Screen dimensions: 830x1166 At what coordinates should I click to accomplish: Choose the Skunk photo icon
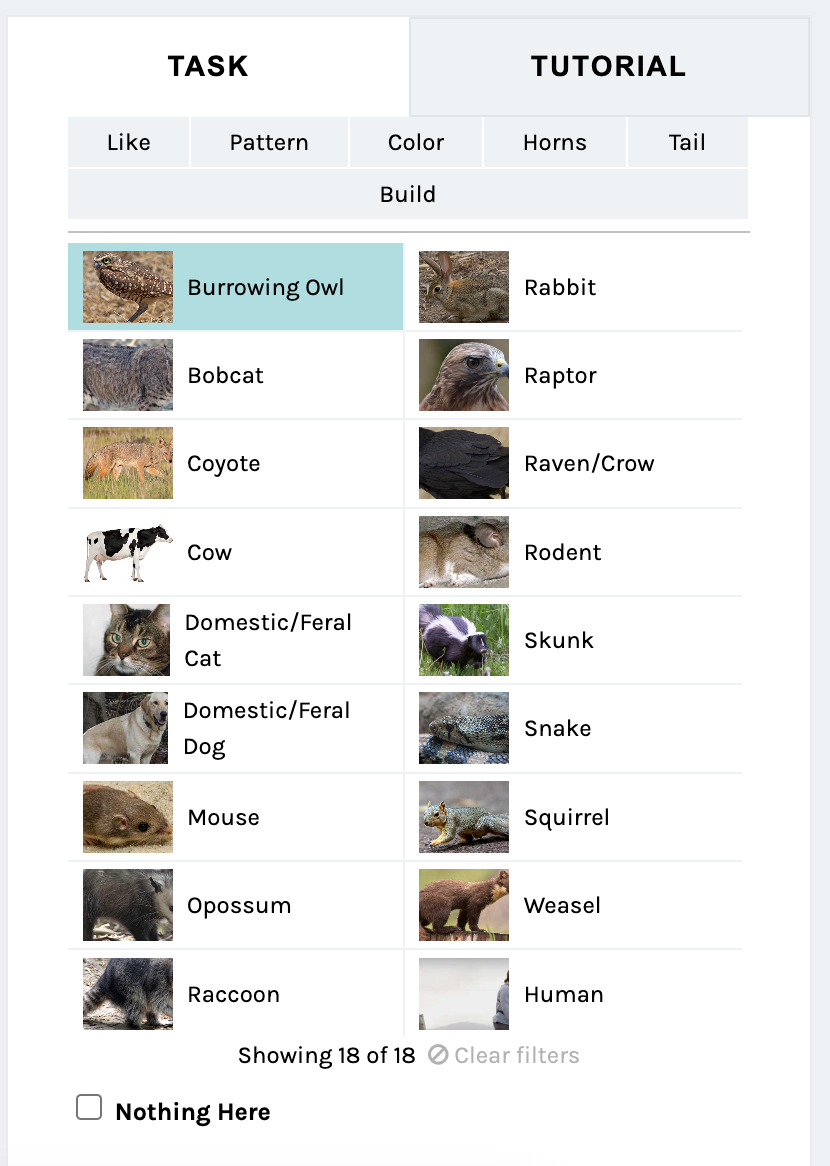point(464,640)
